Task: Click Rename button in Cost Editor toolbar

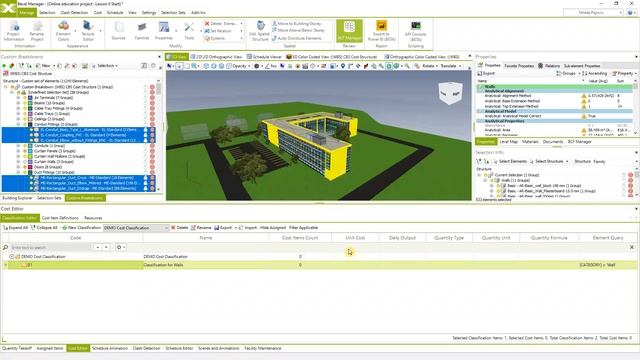Action: pos(201,228)
